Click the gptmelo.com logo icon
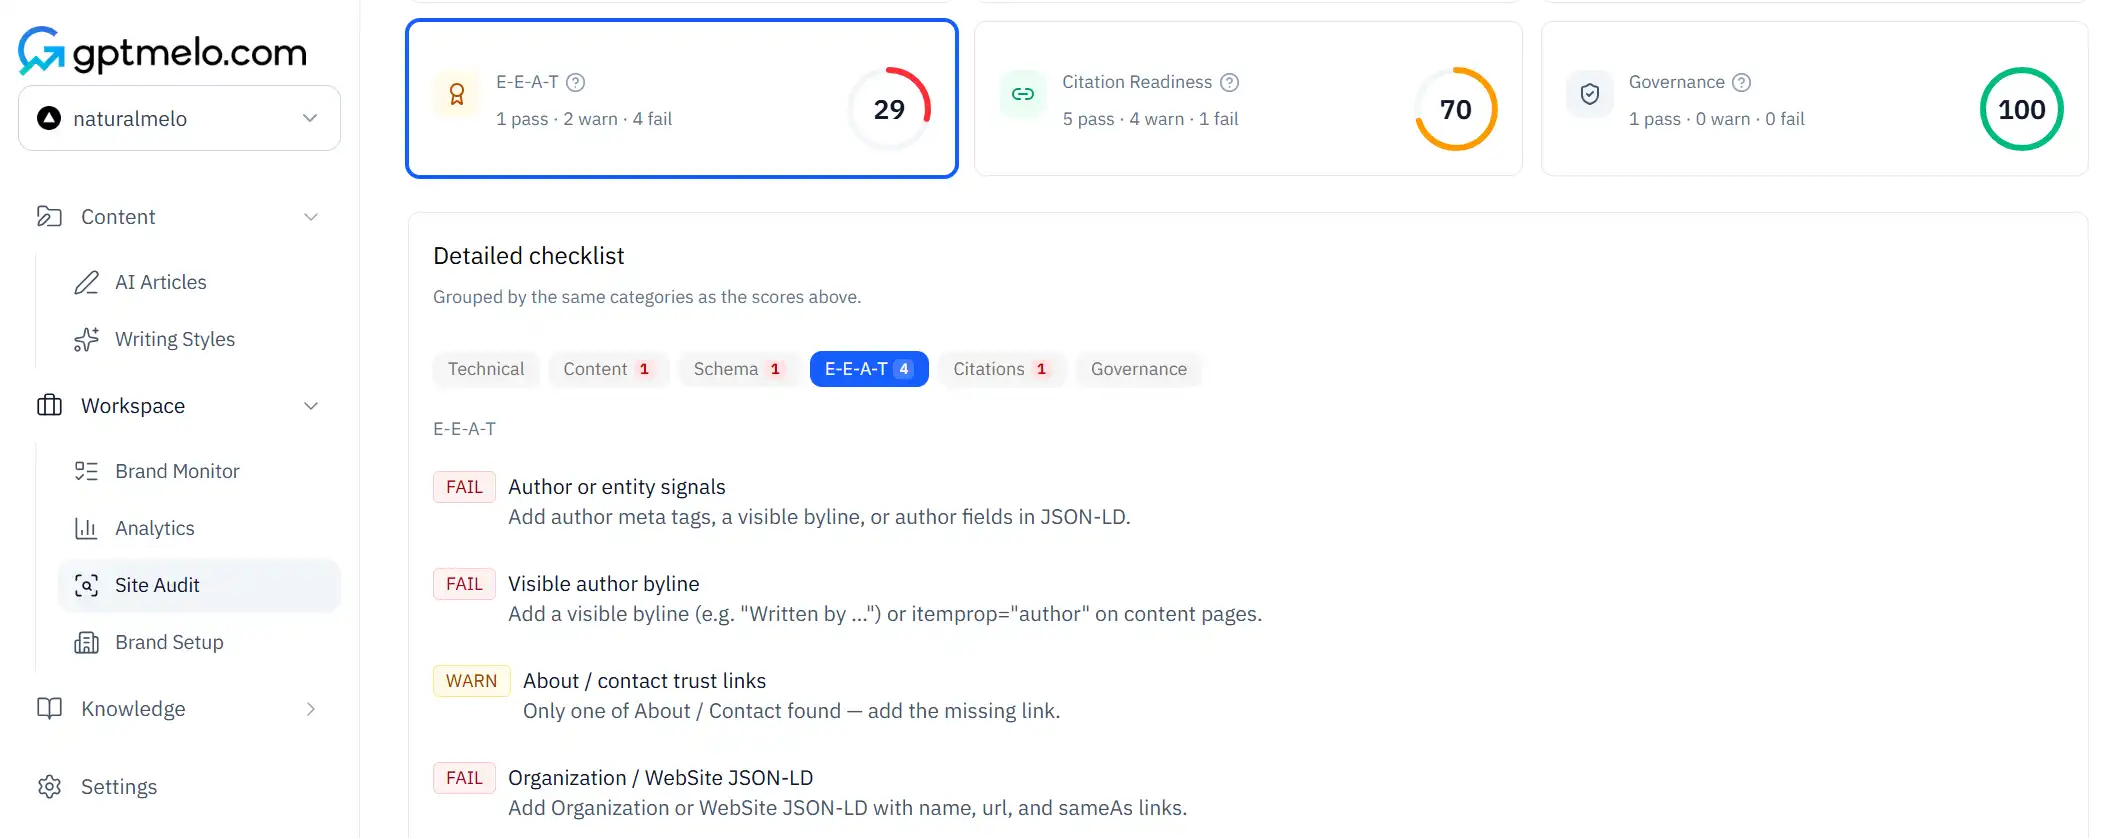 [42, 50]
